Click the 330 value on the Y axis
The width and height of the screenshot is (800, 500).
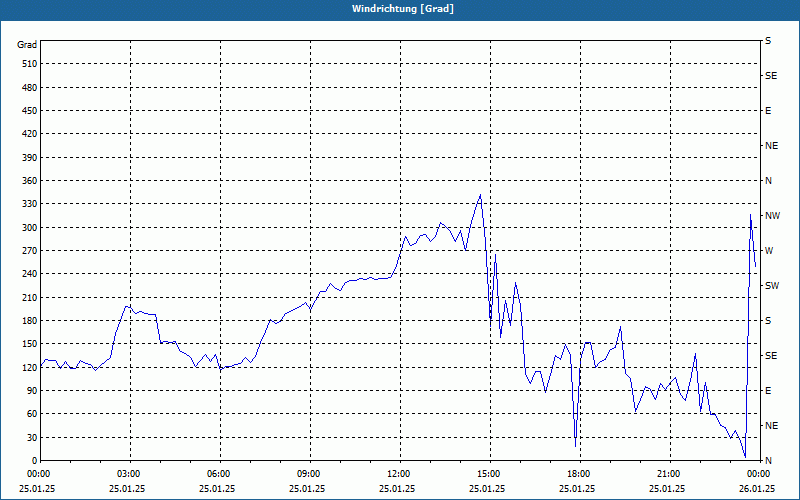[30, 204]
